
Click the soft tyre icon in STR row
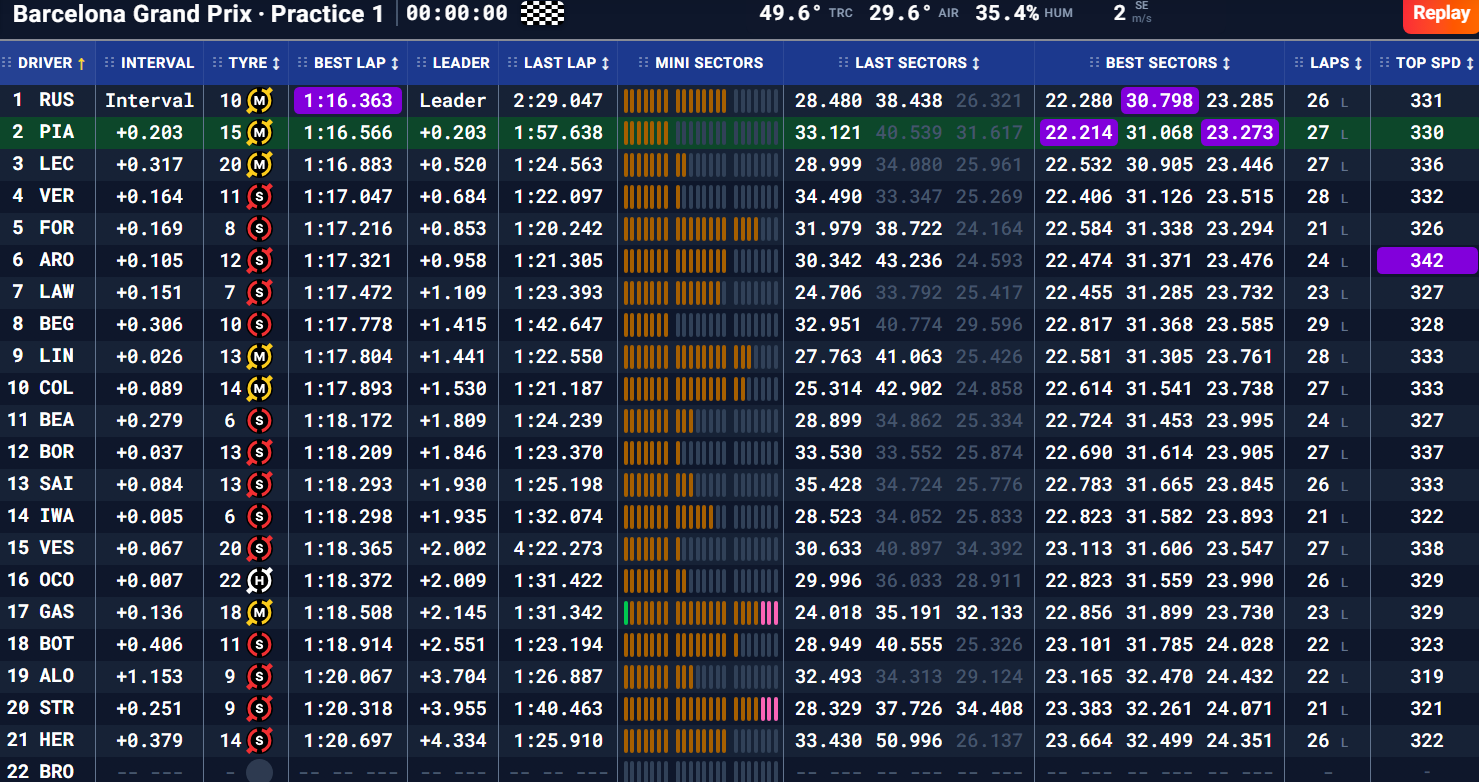(260, 708)
